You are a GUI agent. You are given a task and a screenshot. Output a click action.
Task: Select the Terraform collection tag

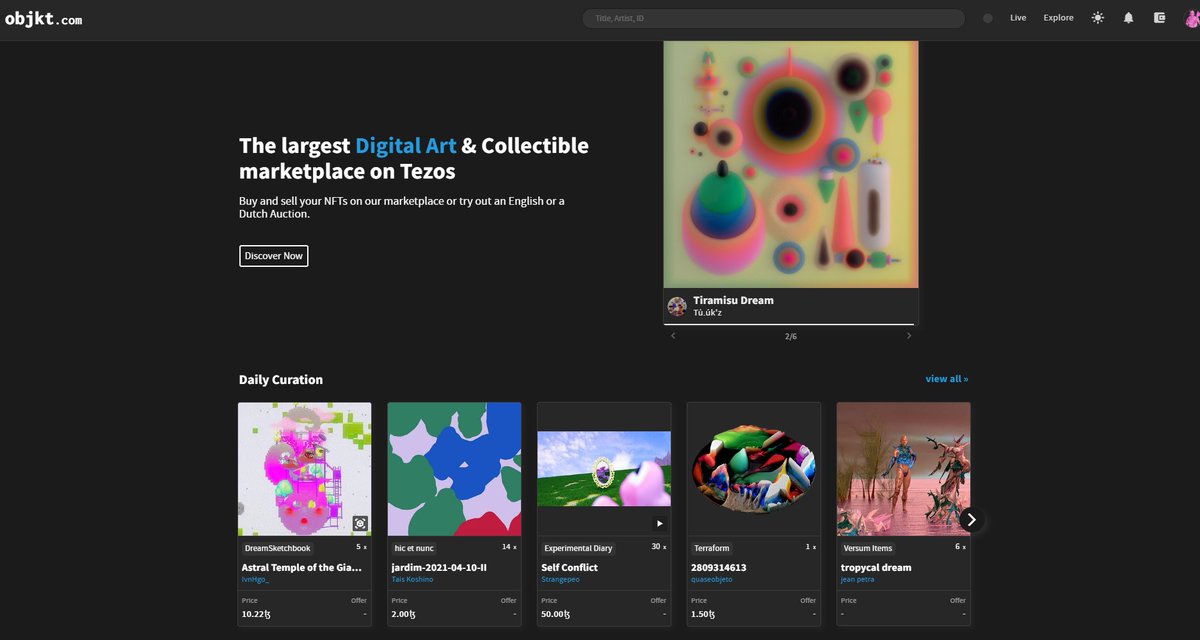click(x=711, y=548)
